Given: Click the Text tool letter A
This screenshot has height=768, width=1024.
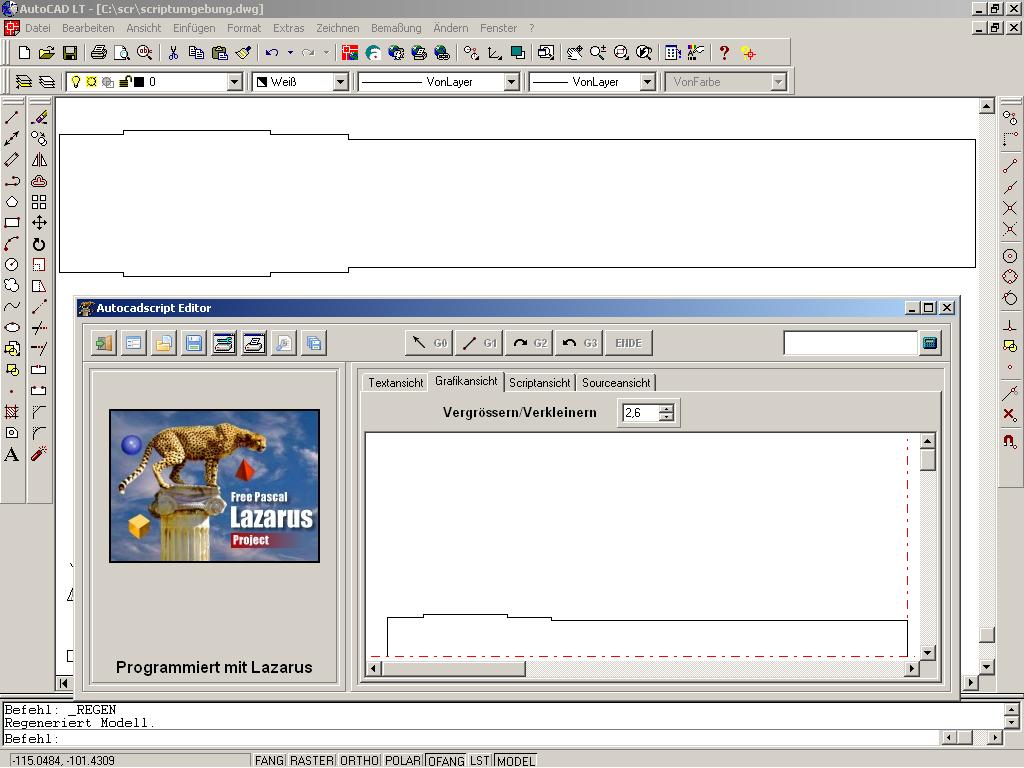Looking at the screenshot, I should 12,455.
